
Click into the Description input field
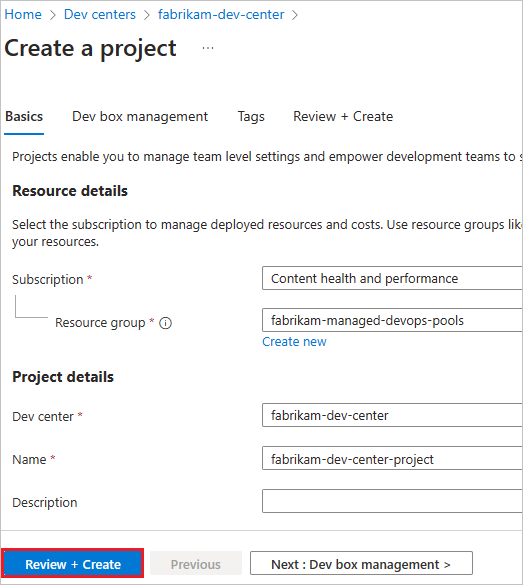pos(392,501)
